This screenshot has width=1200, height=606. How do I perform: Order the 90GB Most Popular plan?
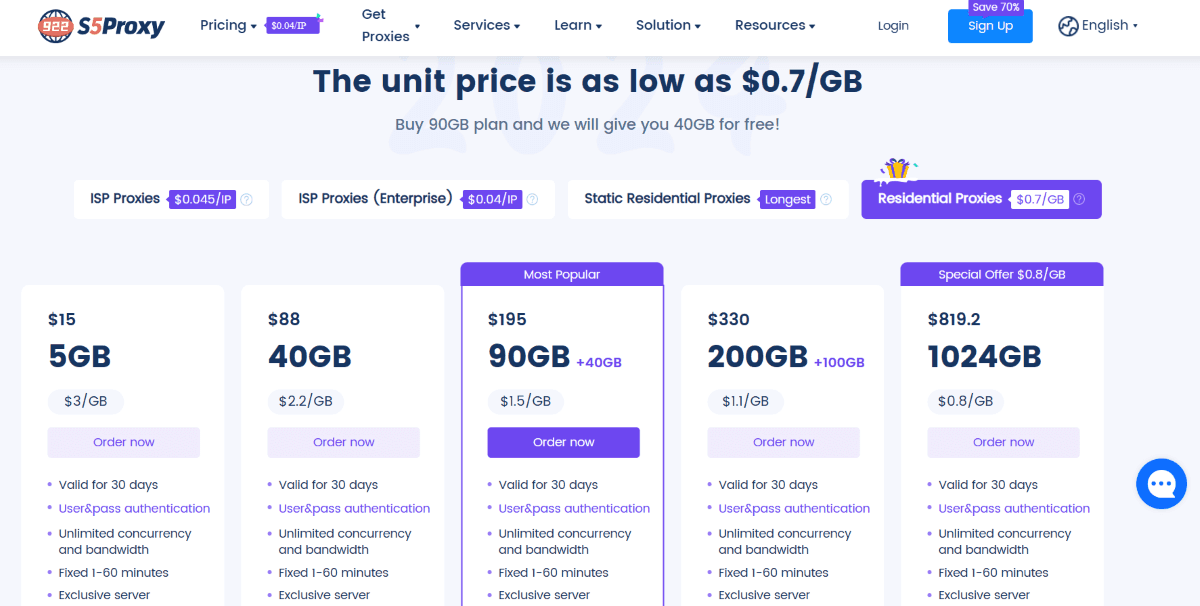click(x=564, y=442)
